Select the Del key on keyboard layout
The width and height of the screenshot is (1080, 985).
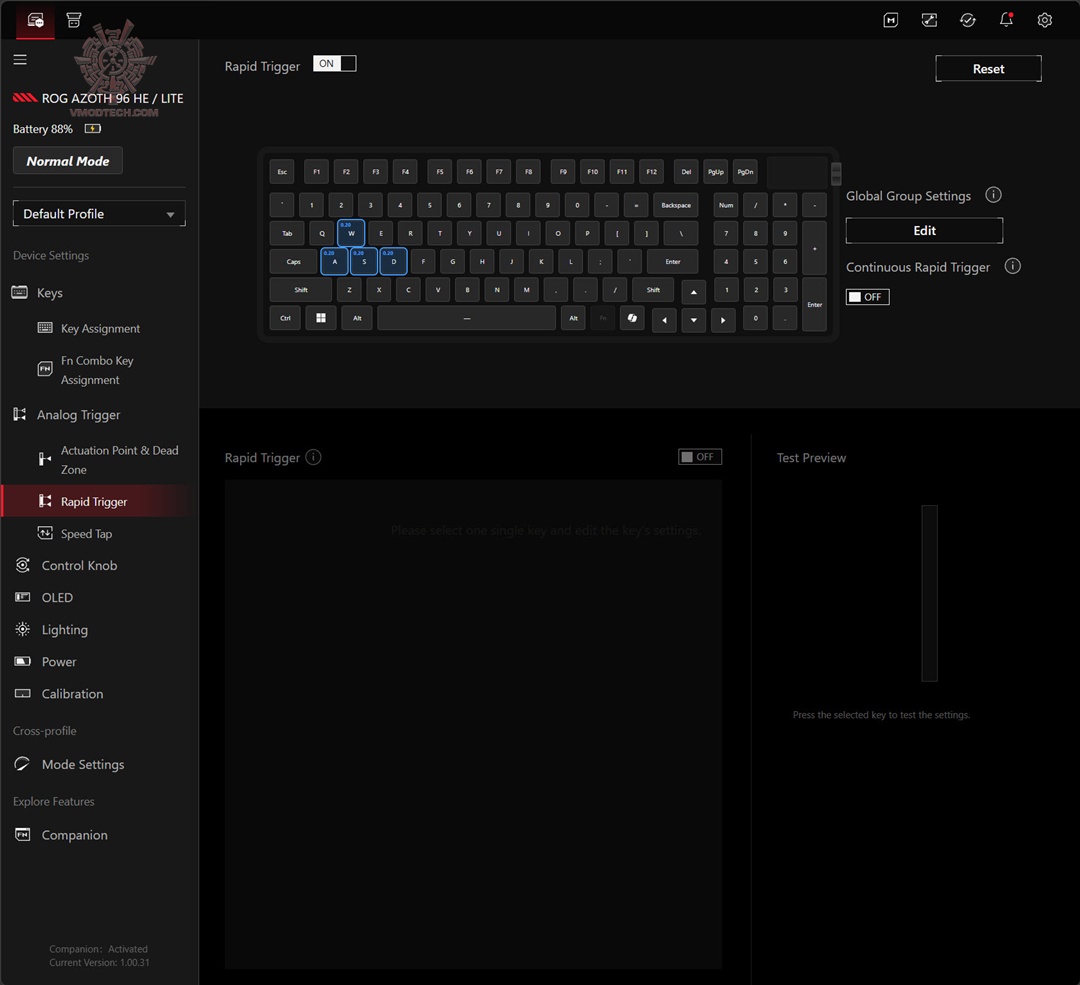(x=686, y=172)
